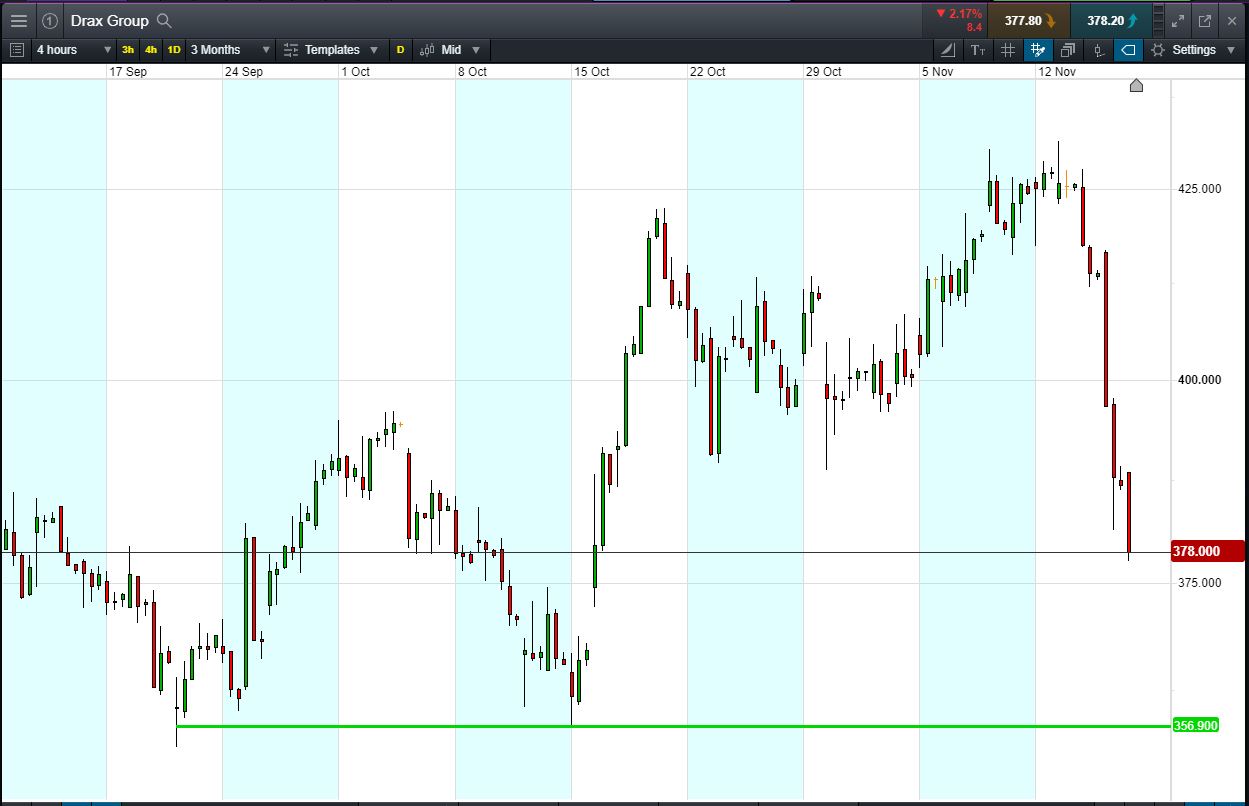
Task: Click the 12 Nov date label
Action: [x=1057, y=71]
